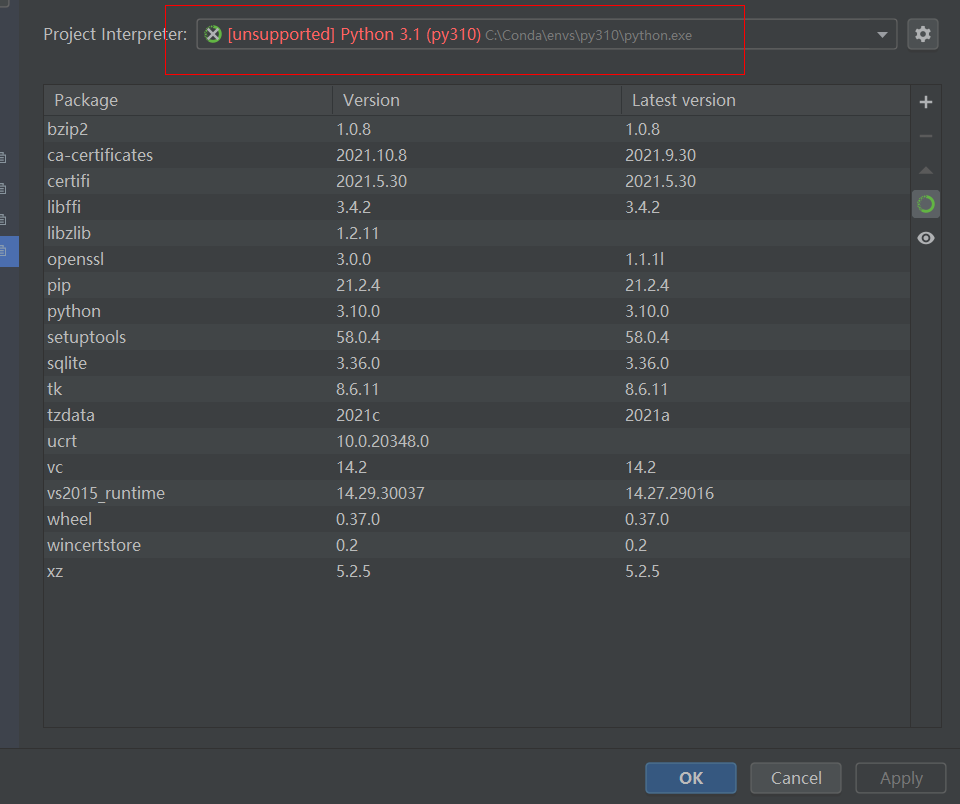Click the unsupported interpreter status icon
Viewport: 960px width, 804px height.
tap(213, 34)
